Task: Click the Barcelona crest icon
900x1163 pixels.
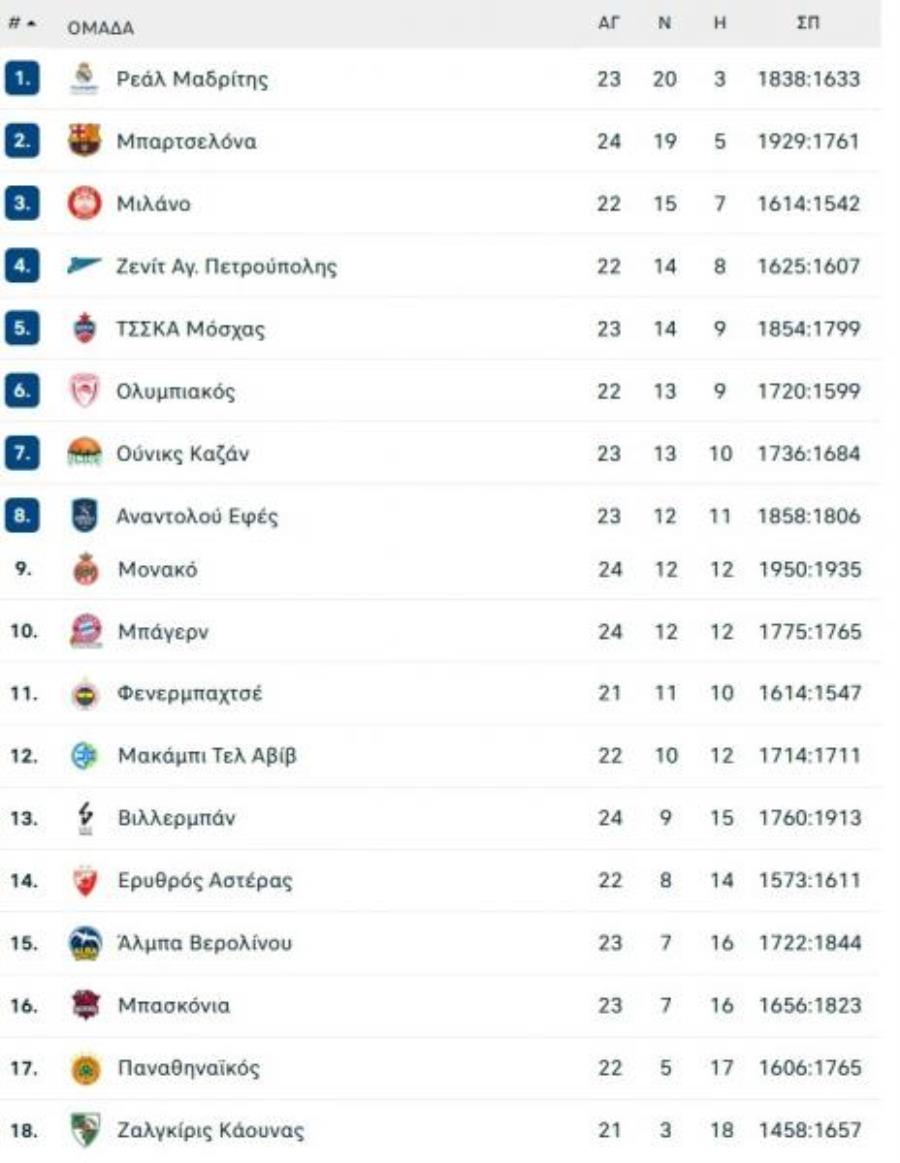Action: click(84, 141)
